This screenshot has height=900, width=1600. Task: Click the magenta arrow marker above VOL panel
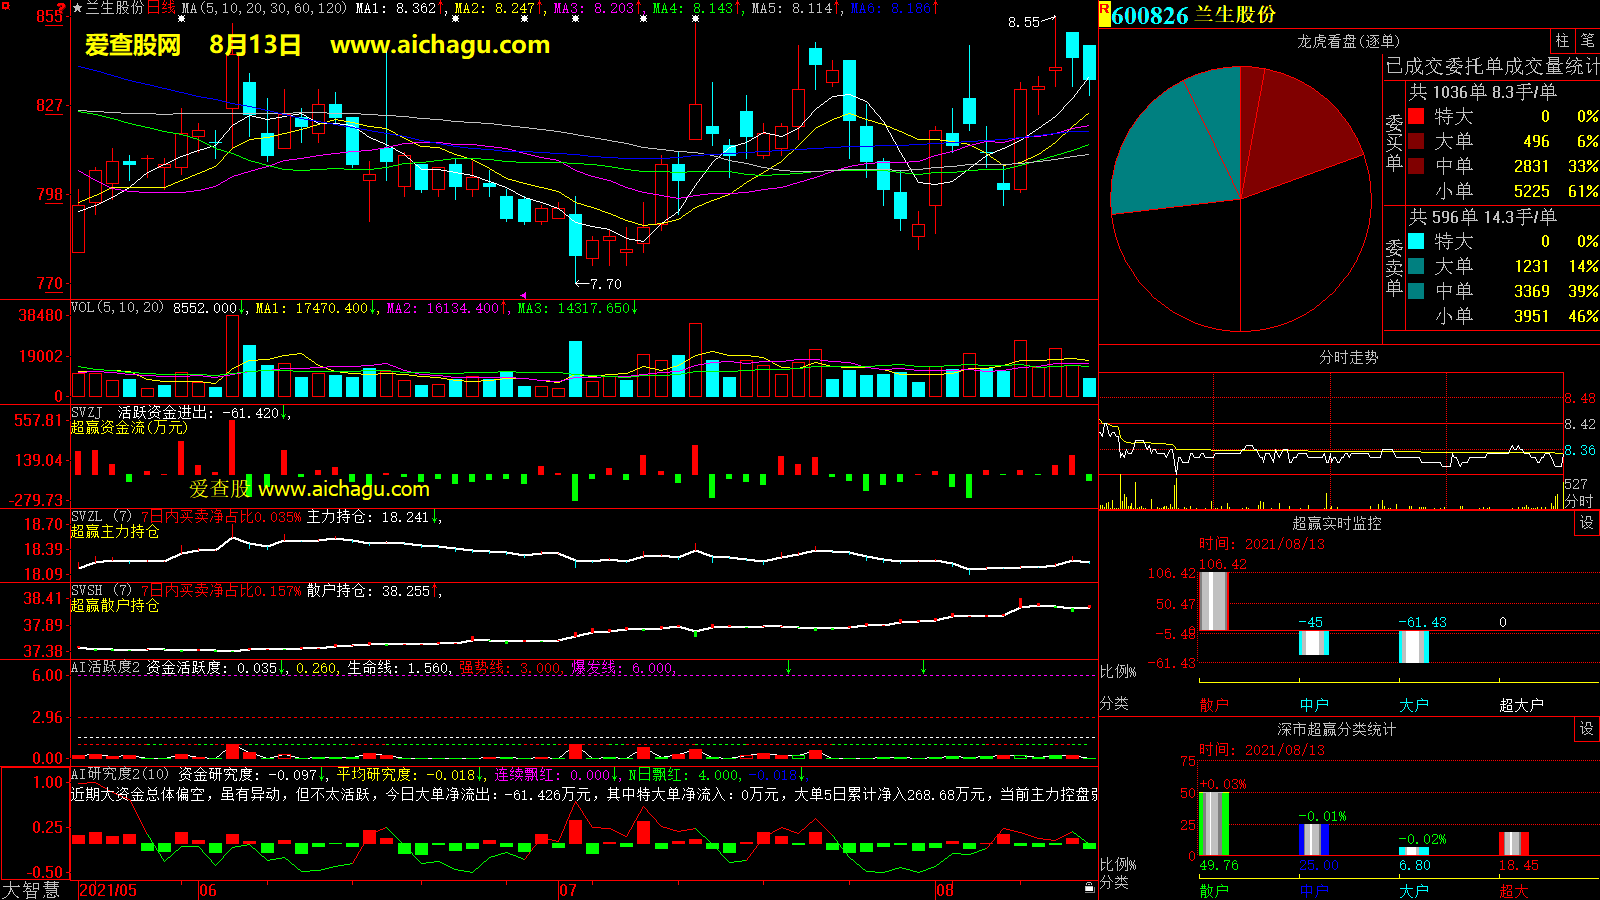523,295
